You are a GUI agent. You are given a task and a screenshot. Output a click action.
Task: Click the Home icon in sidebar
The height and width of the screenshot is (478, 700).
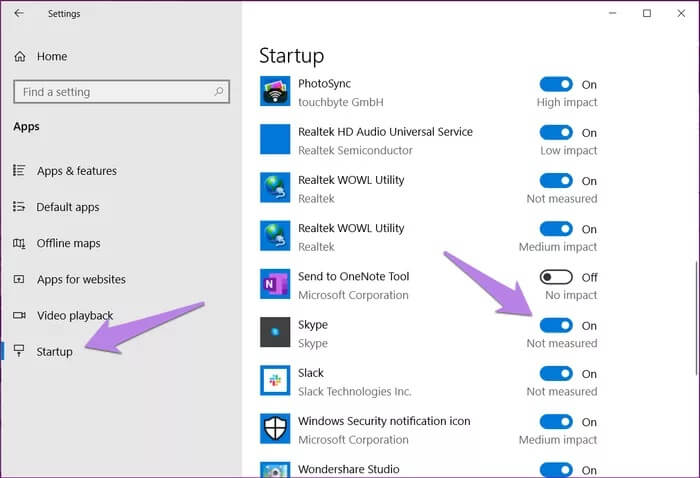(20, 57)
